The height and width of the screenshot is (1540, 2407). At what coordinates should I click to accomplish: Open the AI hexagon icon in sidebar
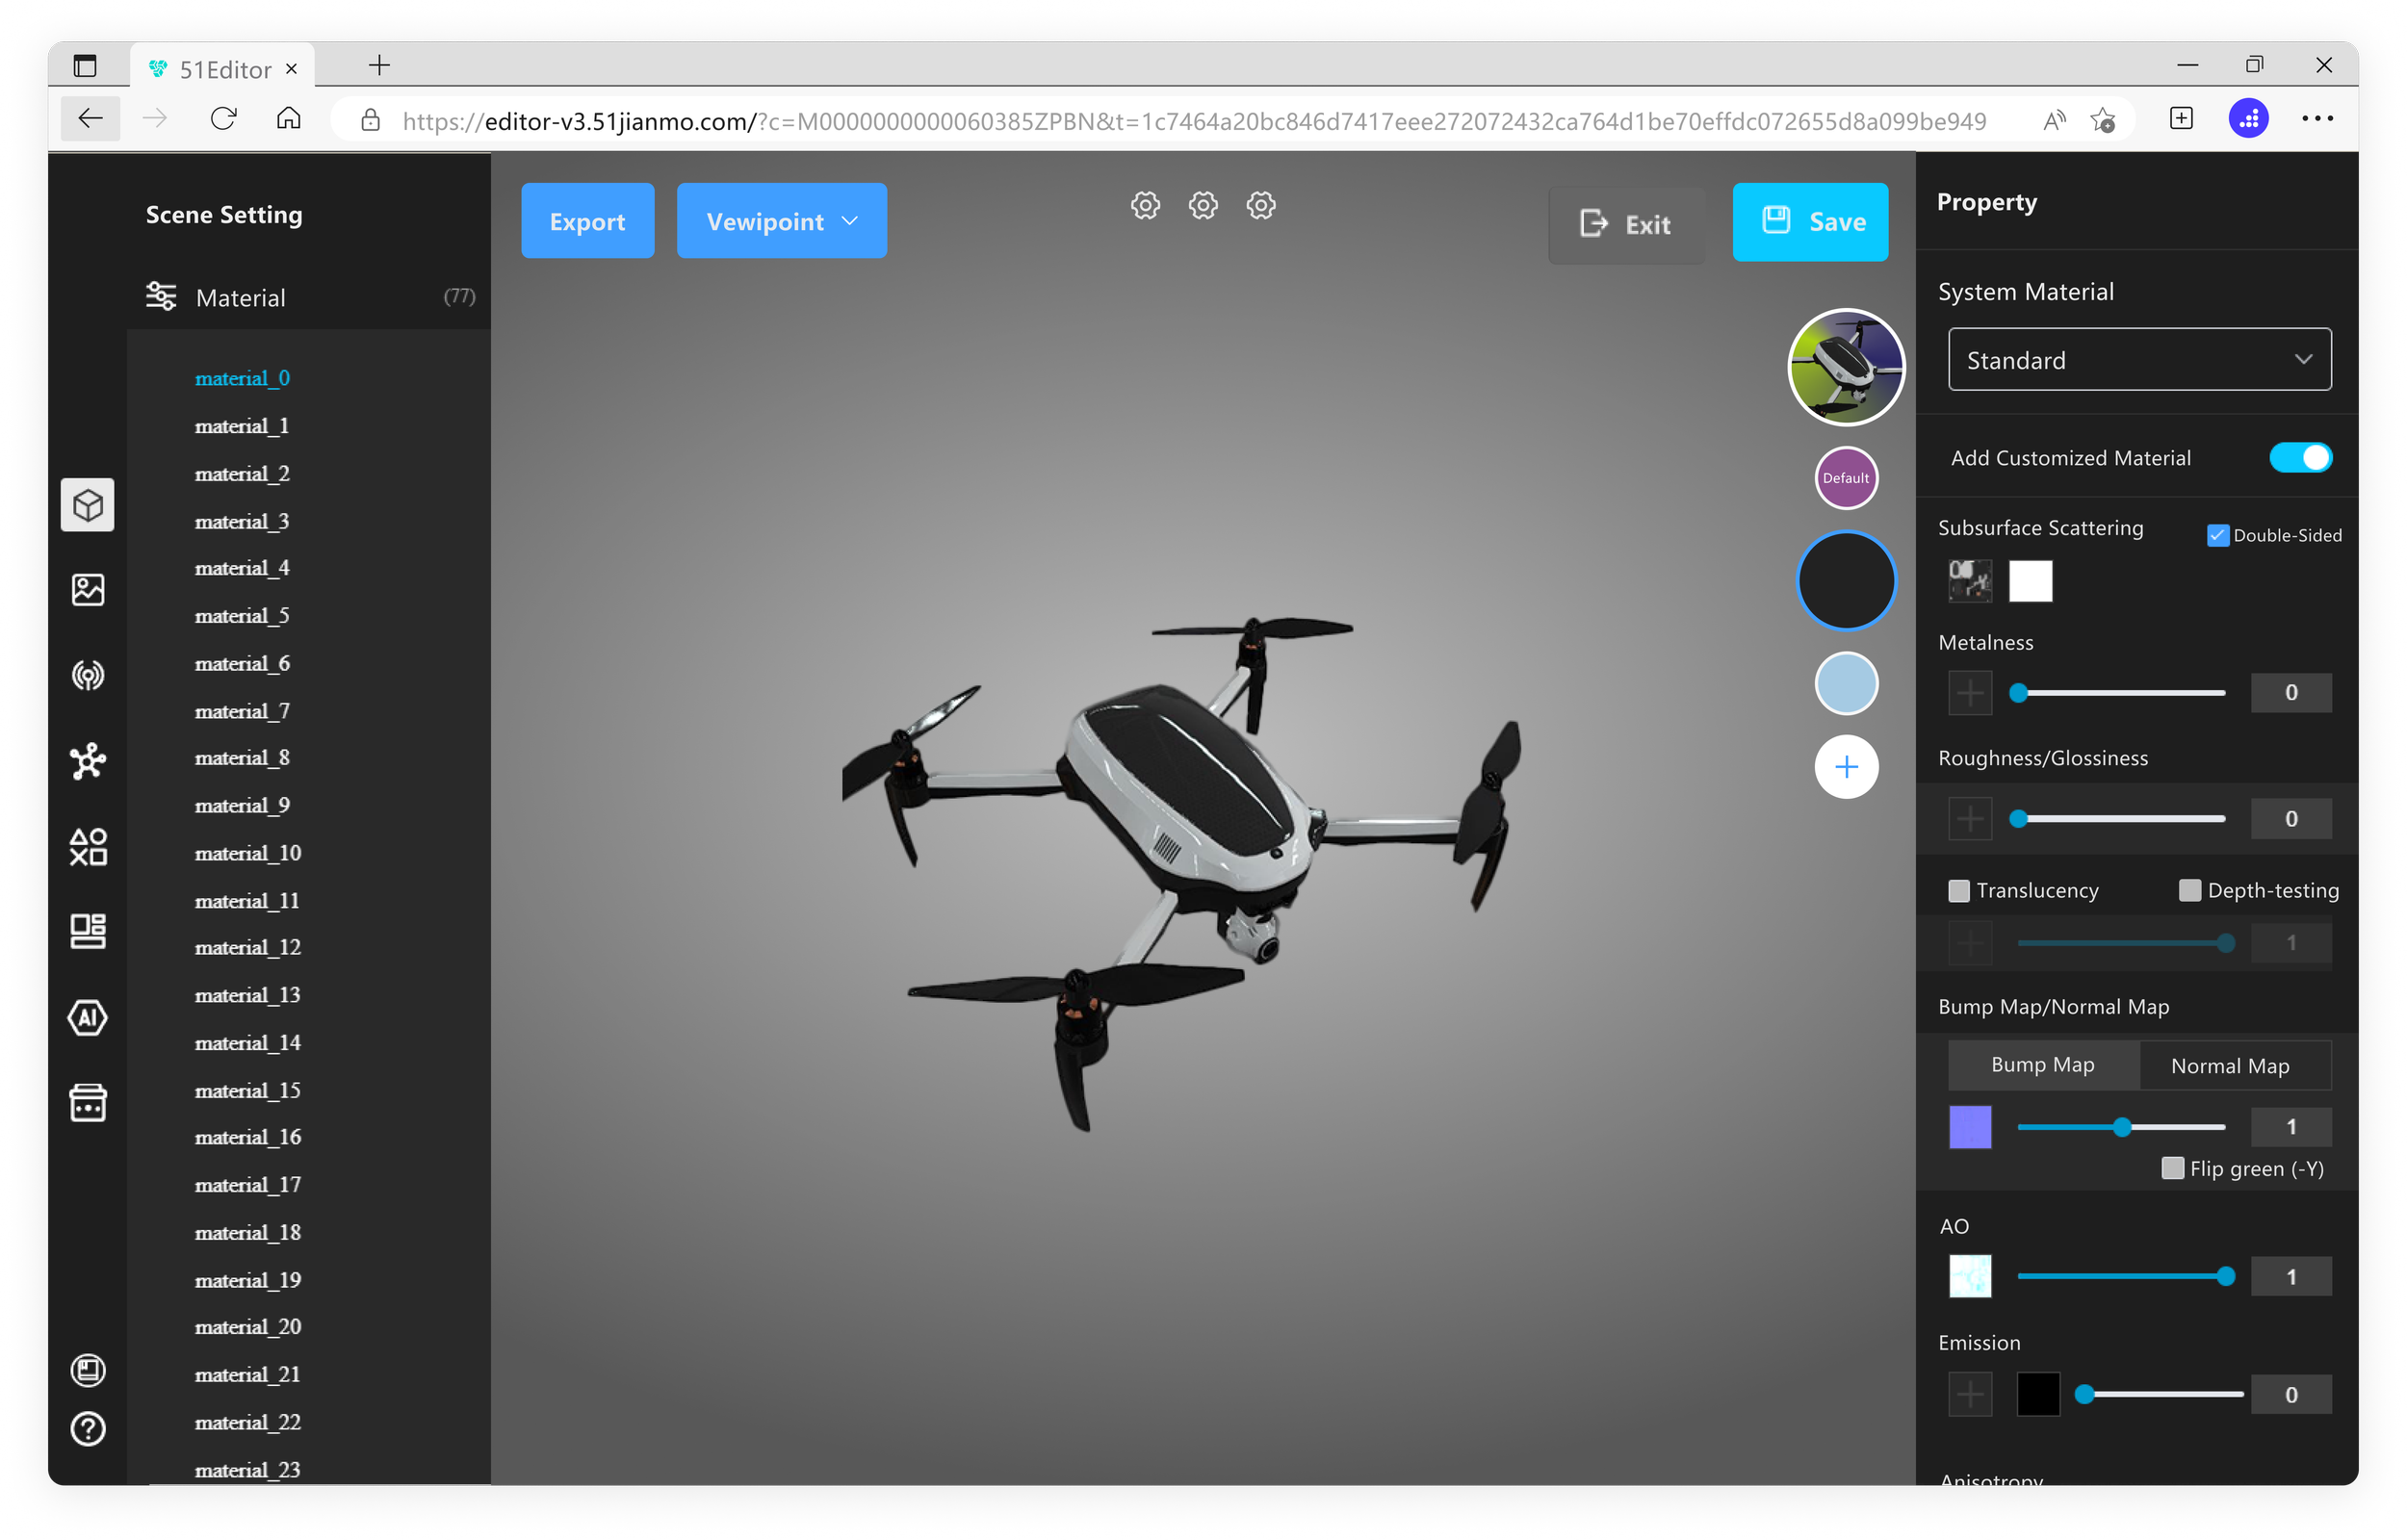click(x=88, y=1018)
